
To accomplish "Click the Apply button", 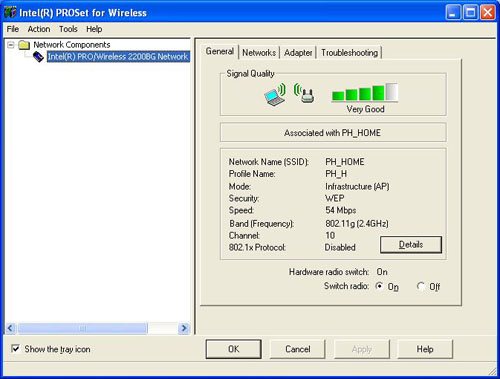I will click(362, 349).
